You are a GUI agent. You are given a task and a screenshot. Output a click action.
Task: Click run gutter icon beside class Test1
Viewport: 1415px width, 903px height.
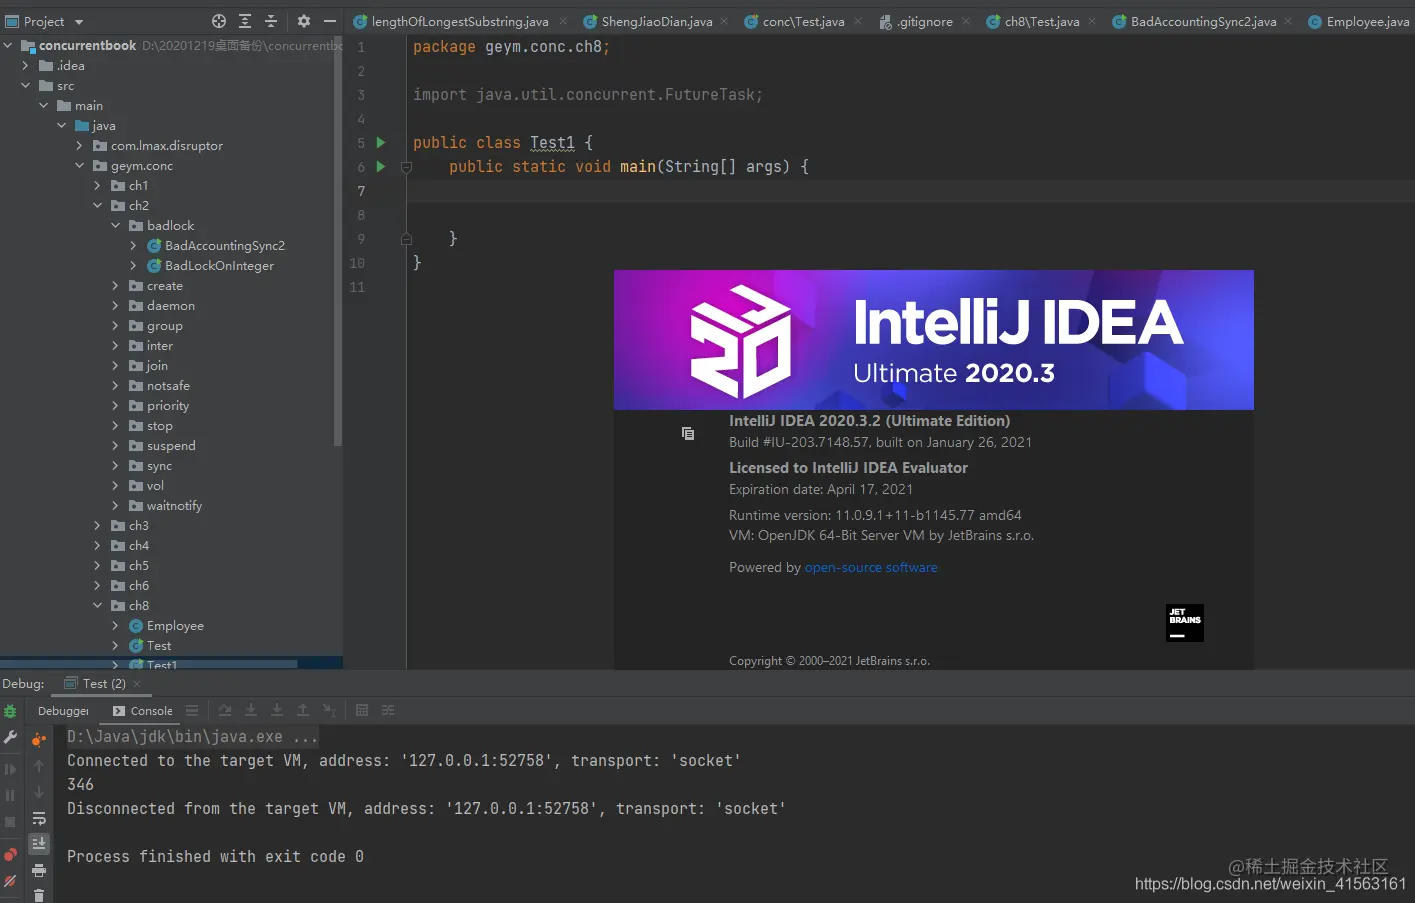[381, 143]
